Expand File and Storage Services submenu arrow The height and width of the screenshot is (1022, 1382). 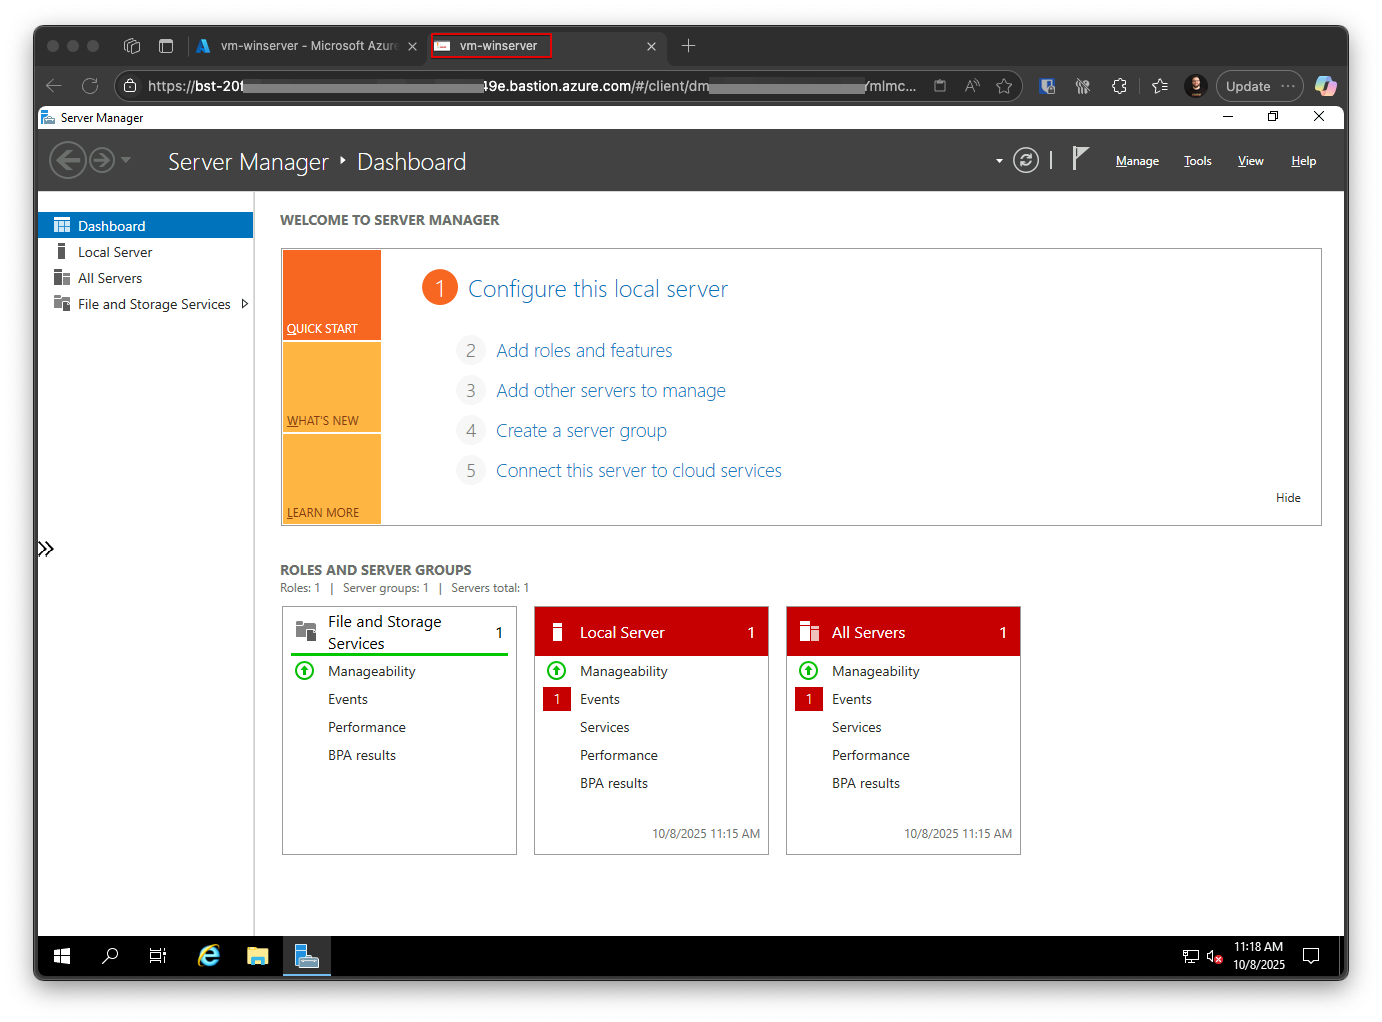pos(245,304)
